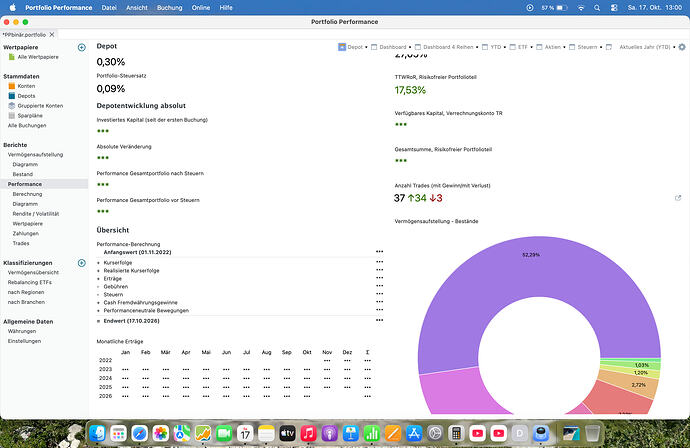Viewport: 690px width, 448px height.
Task: Click the grey Sparpläne icon in the sidebar
Action: point(12,115)
